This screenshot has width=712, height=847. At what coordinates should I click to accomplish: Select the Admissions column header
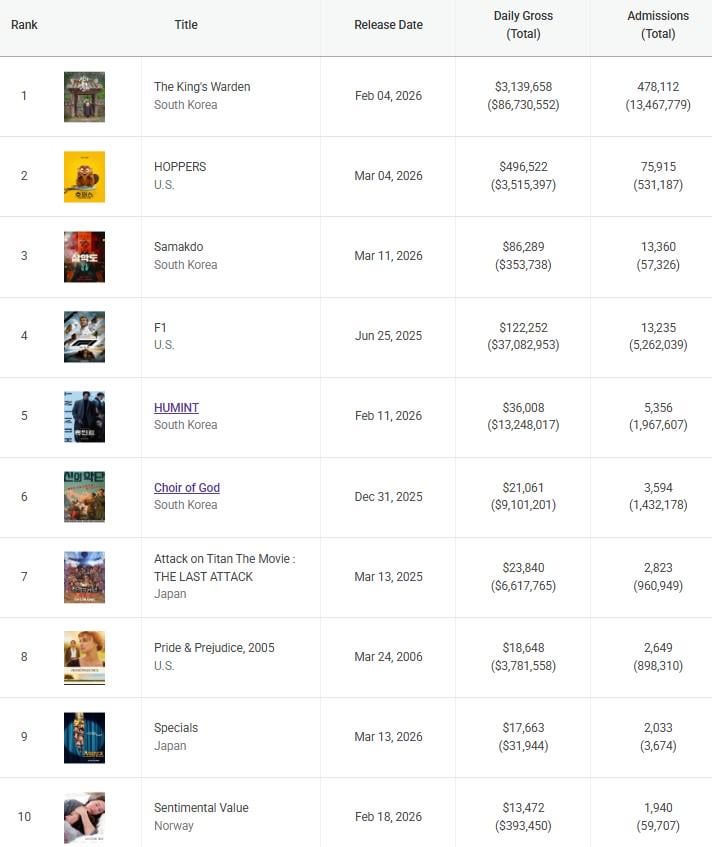click(x=658, y=25)
